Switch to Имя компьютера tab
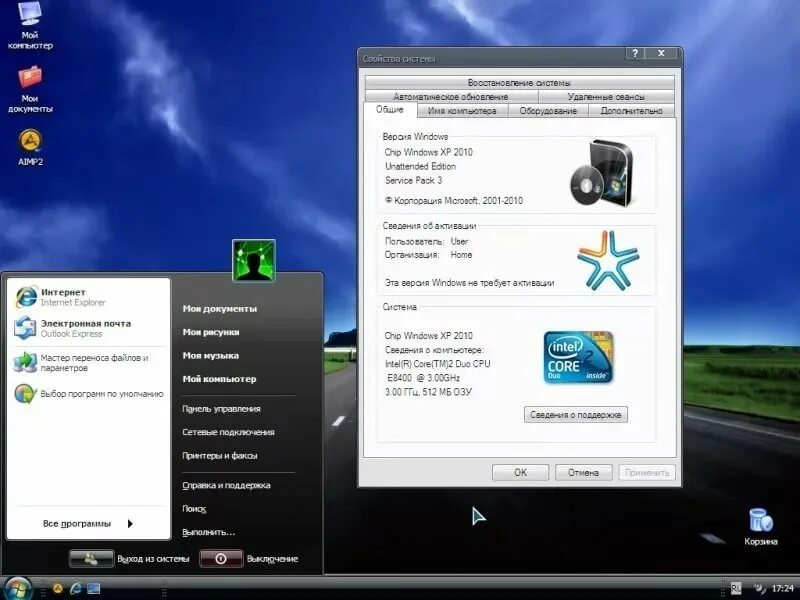The width and height of the screenshot is (800, 600). click(462, 111)
